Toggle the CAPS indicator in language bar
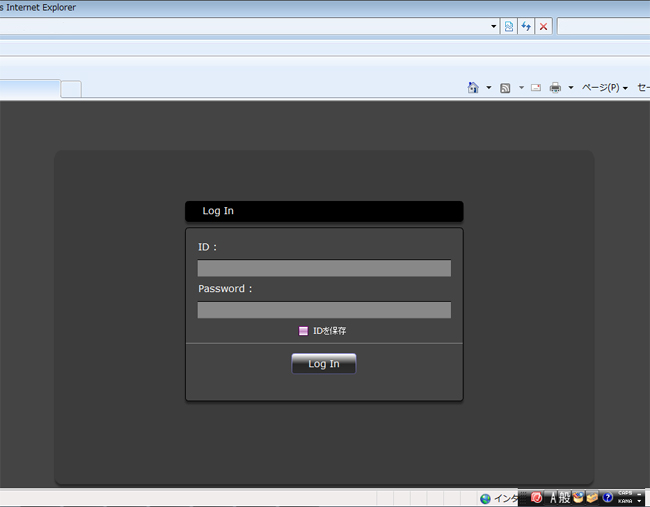 625,493
